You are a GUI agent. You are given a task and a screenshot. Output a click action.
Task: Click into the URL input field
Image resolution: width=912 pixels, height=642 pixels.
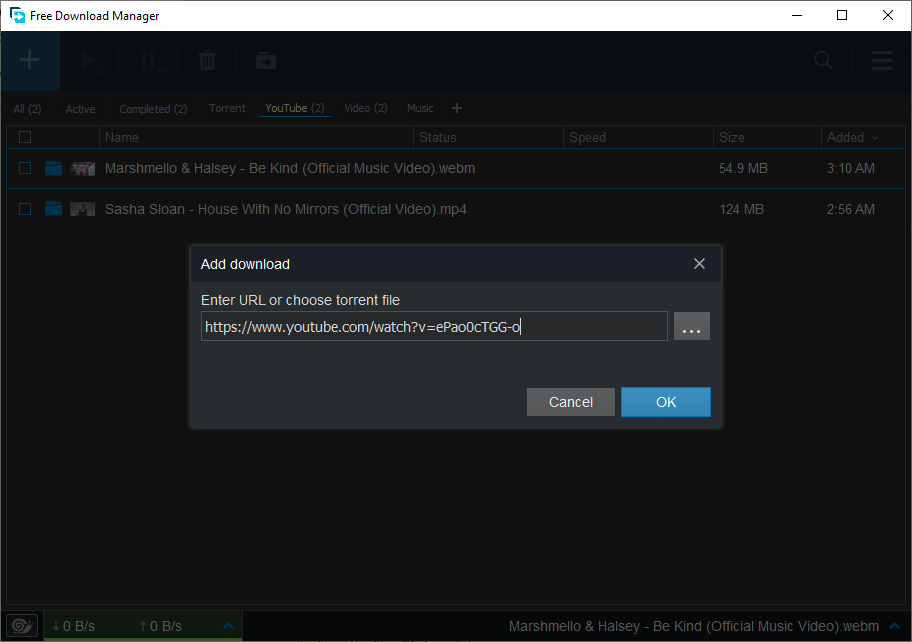point(434,326)
